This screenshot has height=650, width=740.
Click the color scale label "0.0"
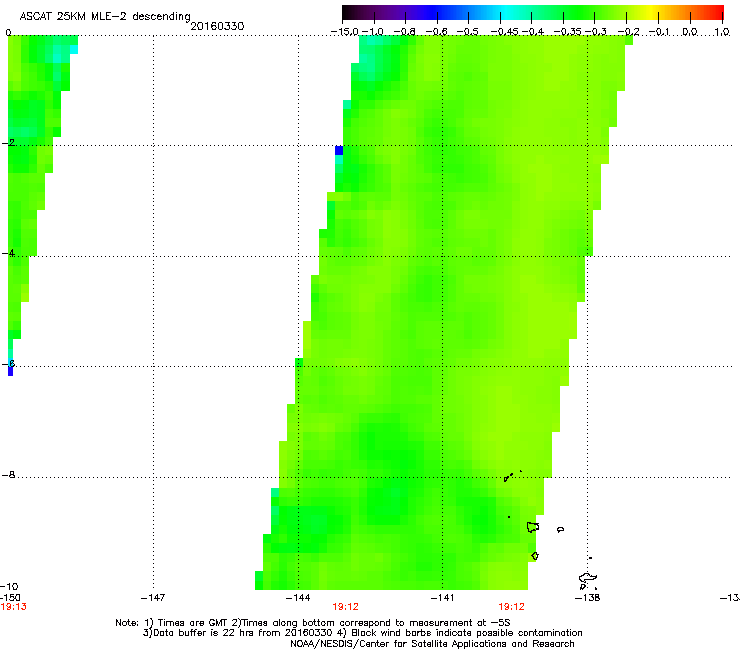click(x=690, y=32)
